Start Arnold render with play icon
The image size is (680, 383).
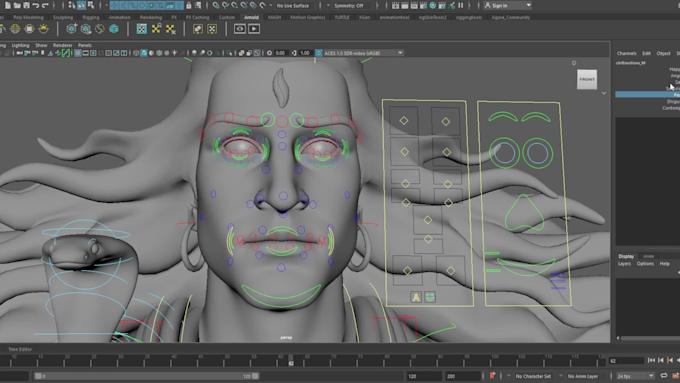[254, 29]
